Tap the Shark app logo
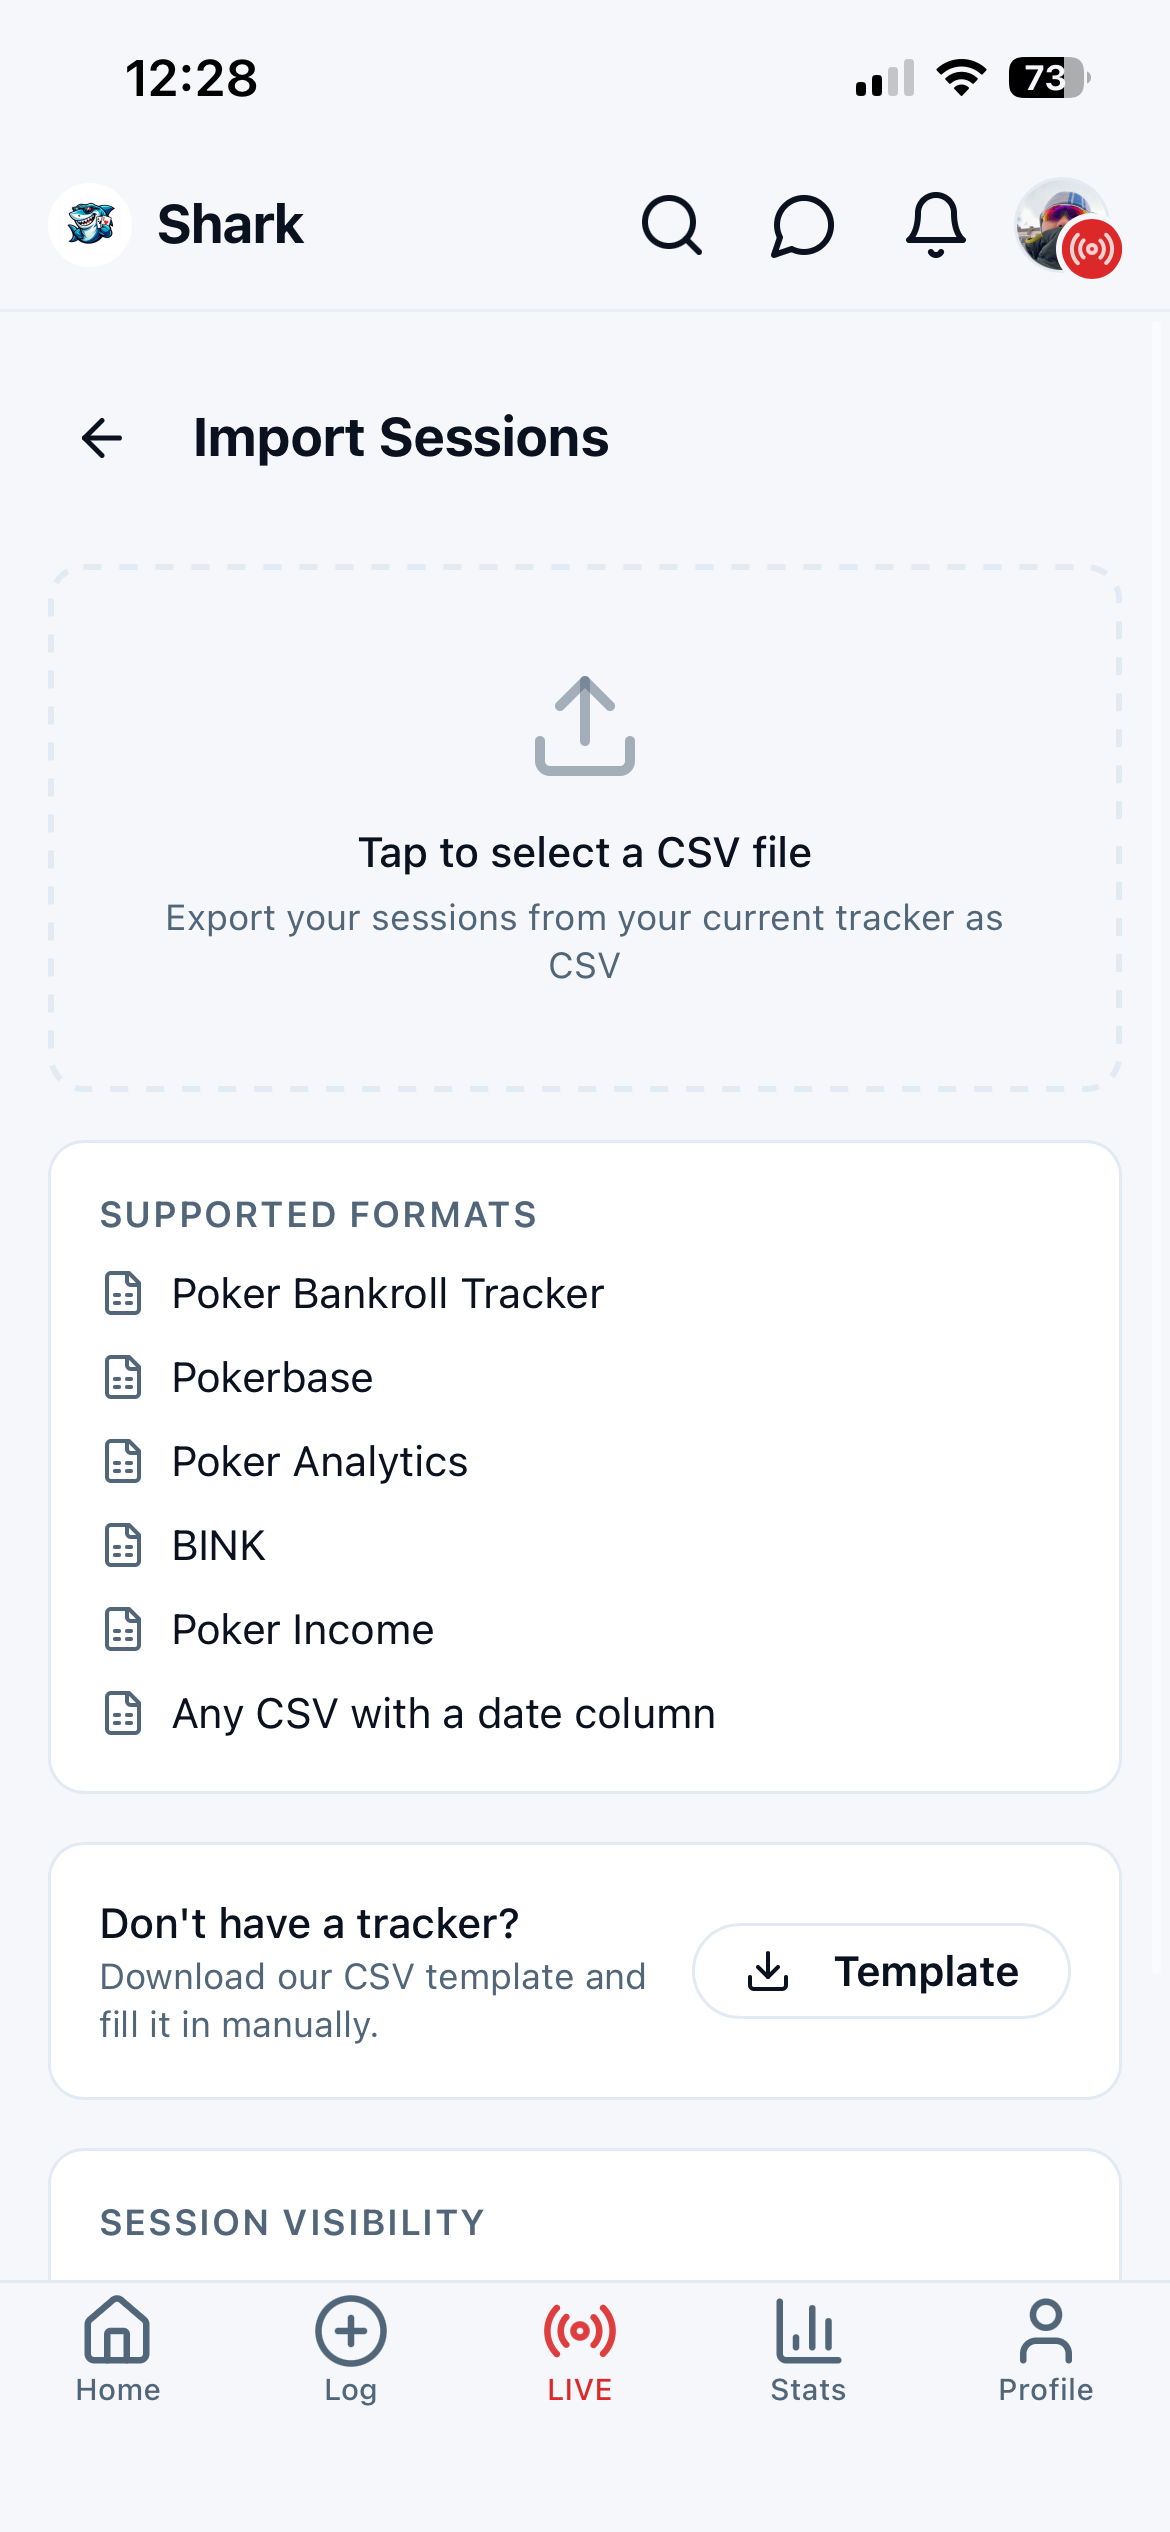The height and width of the screenshot is (2532, 1170). [x=90, y=225]
